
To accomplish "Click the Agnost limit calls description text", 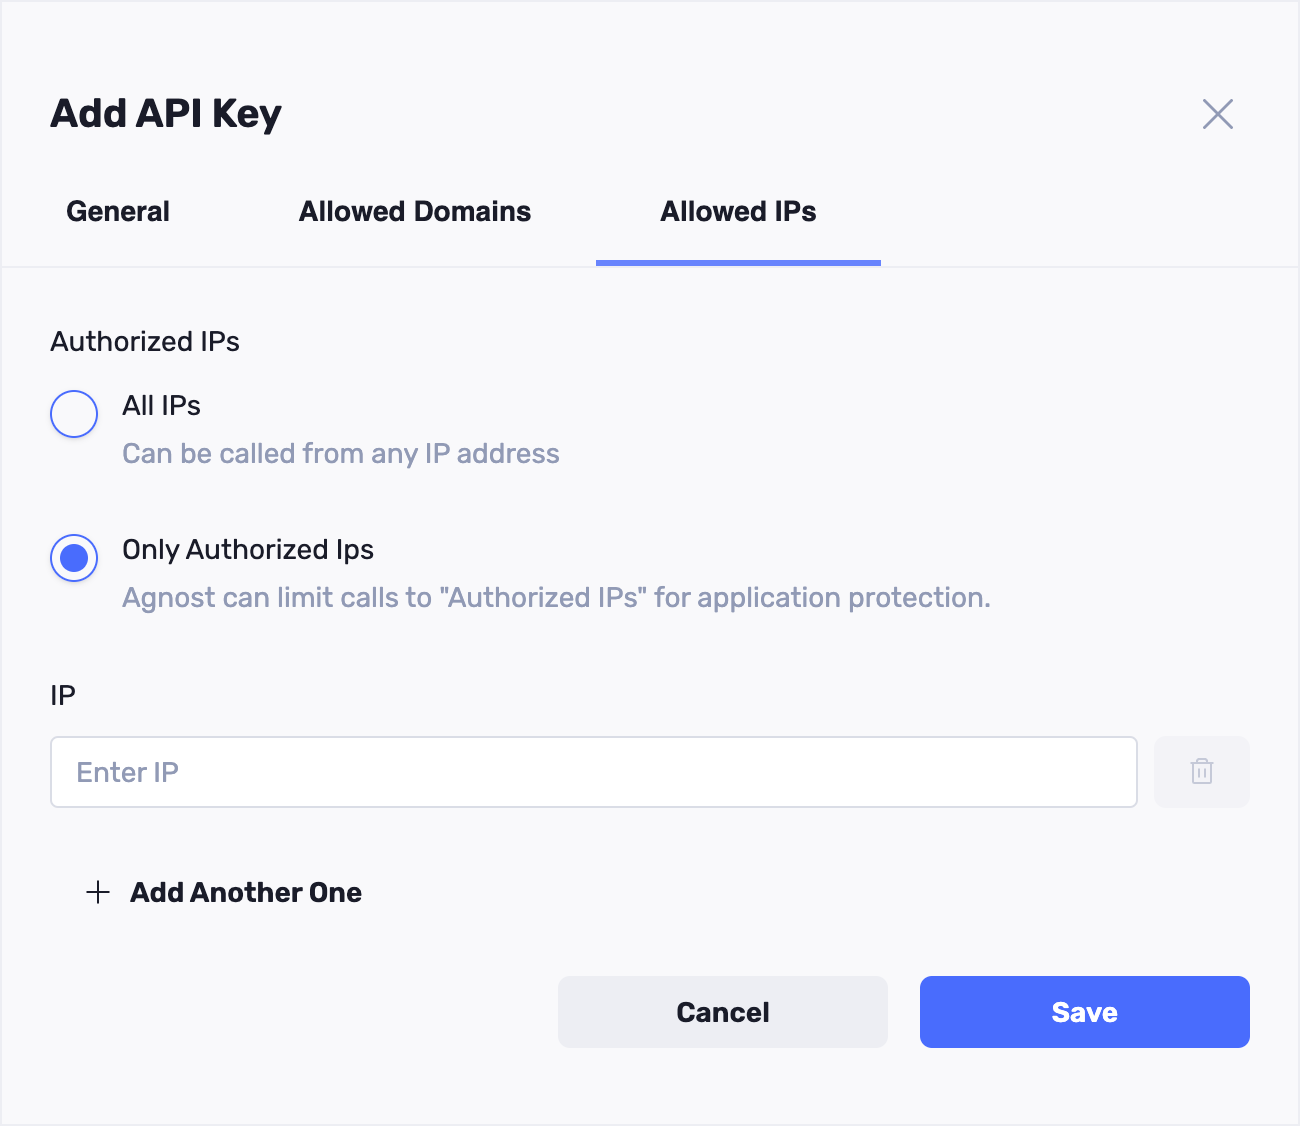I will click(556, 598).
